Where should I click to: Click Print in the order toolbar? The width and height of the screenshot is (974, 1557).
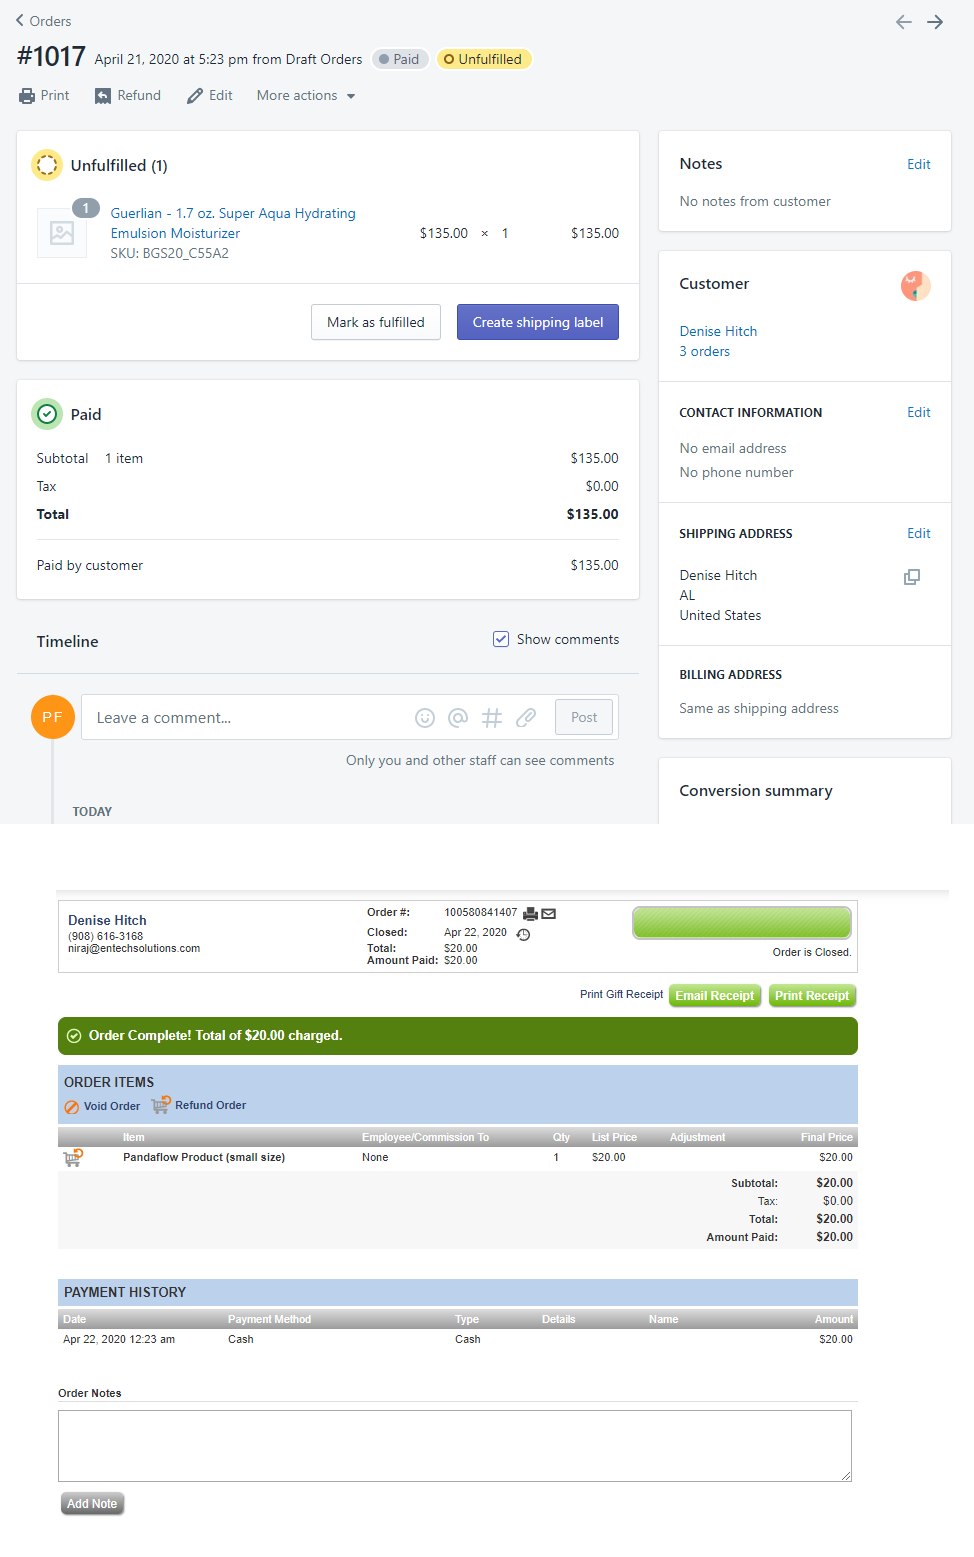(44, 96)
